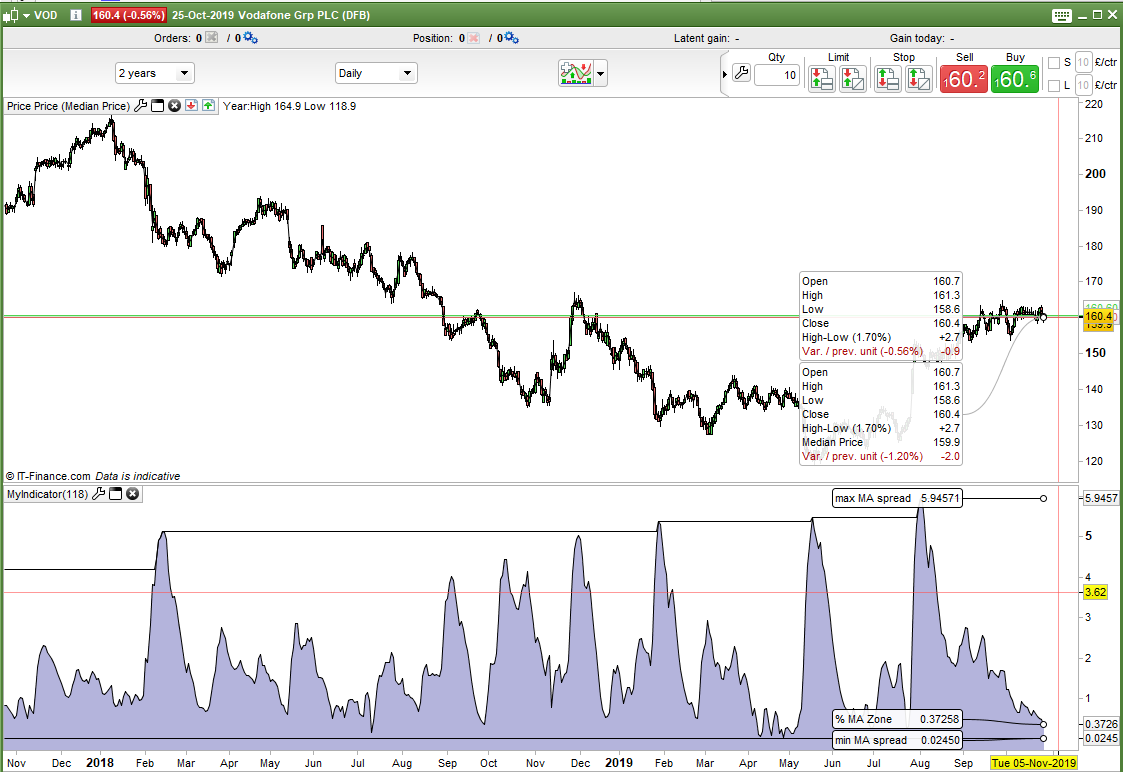Open the Orders settings gear icon
Viewport: 1123px width, 772px height.
pyautogui.click(x=250, y=37)
